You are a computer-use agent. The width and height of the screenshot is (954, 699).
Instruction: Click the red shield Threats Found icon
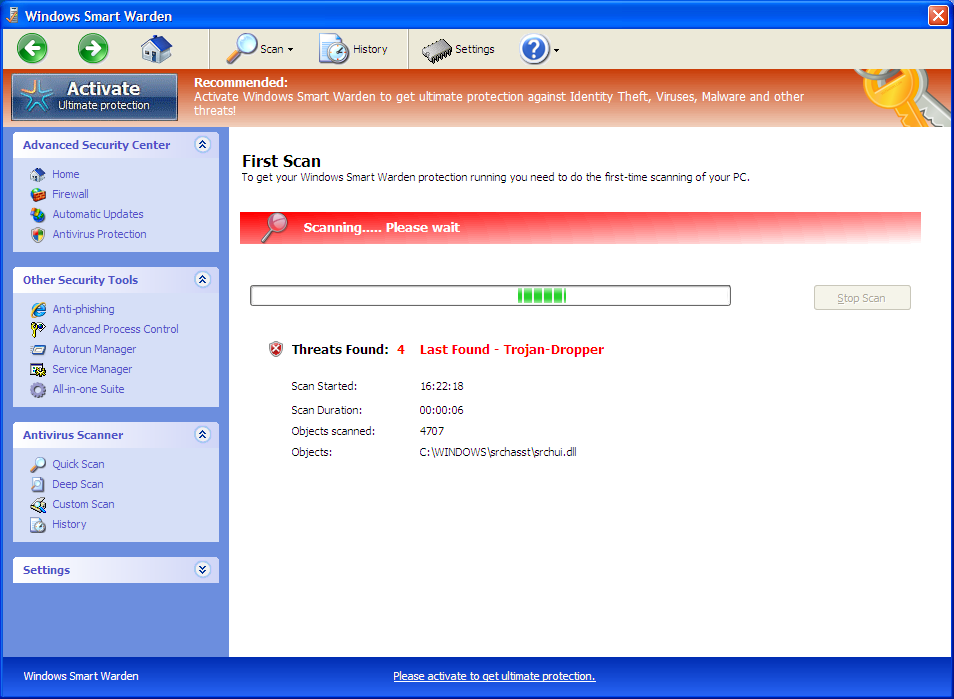(276, 349)
